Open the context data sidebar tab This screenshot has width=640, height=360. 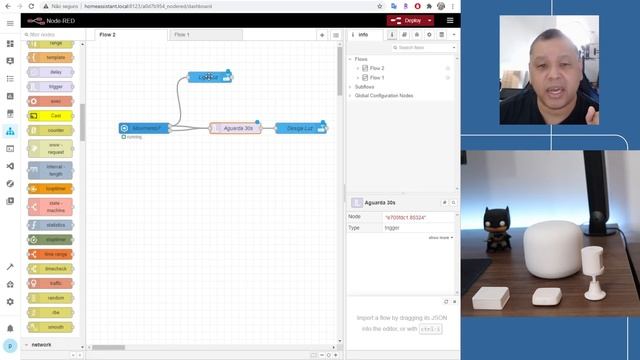click(442, 35)
